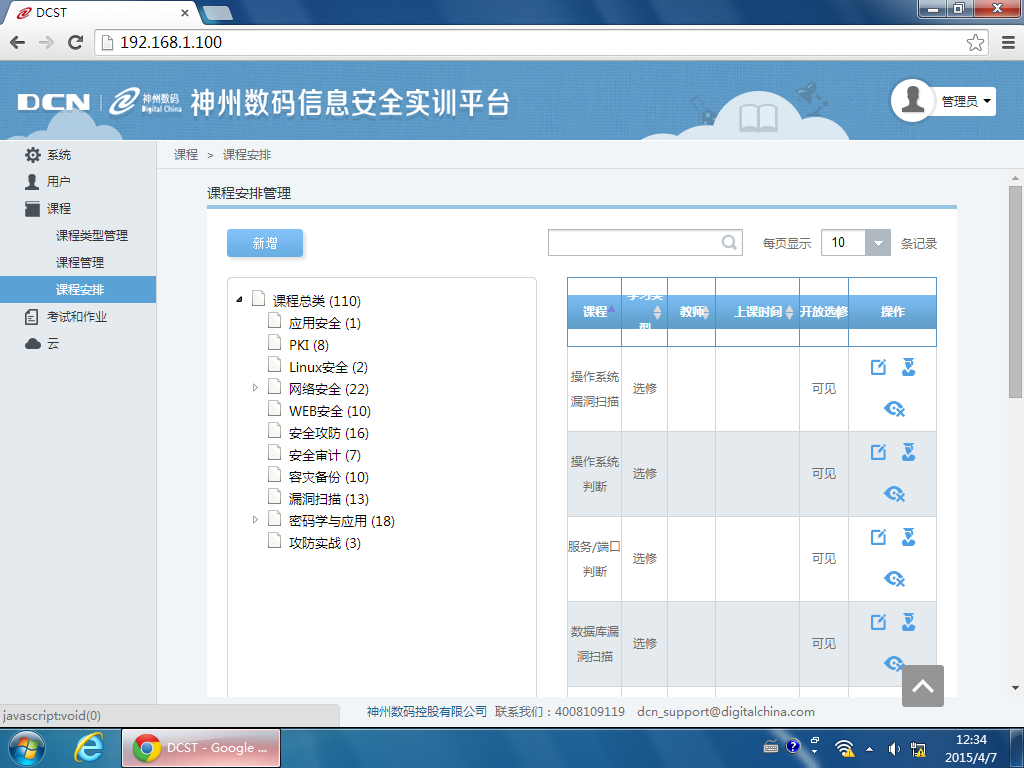Open the Chrome hamburger menu
1024x768 pixels.
(x=1008, y=42)
